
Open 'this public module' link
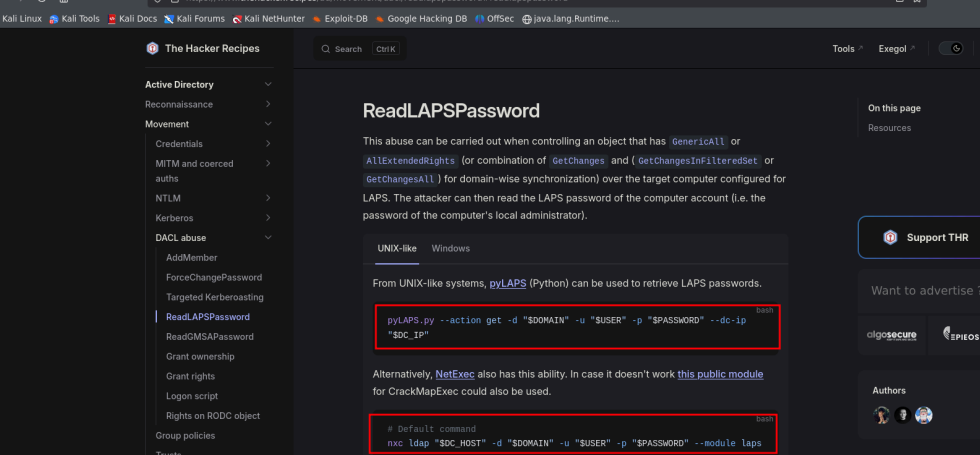pos(720,374)
